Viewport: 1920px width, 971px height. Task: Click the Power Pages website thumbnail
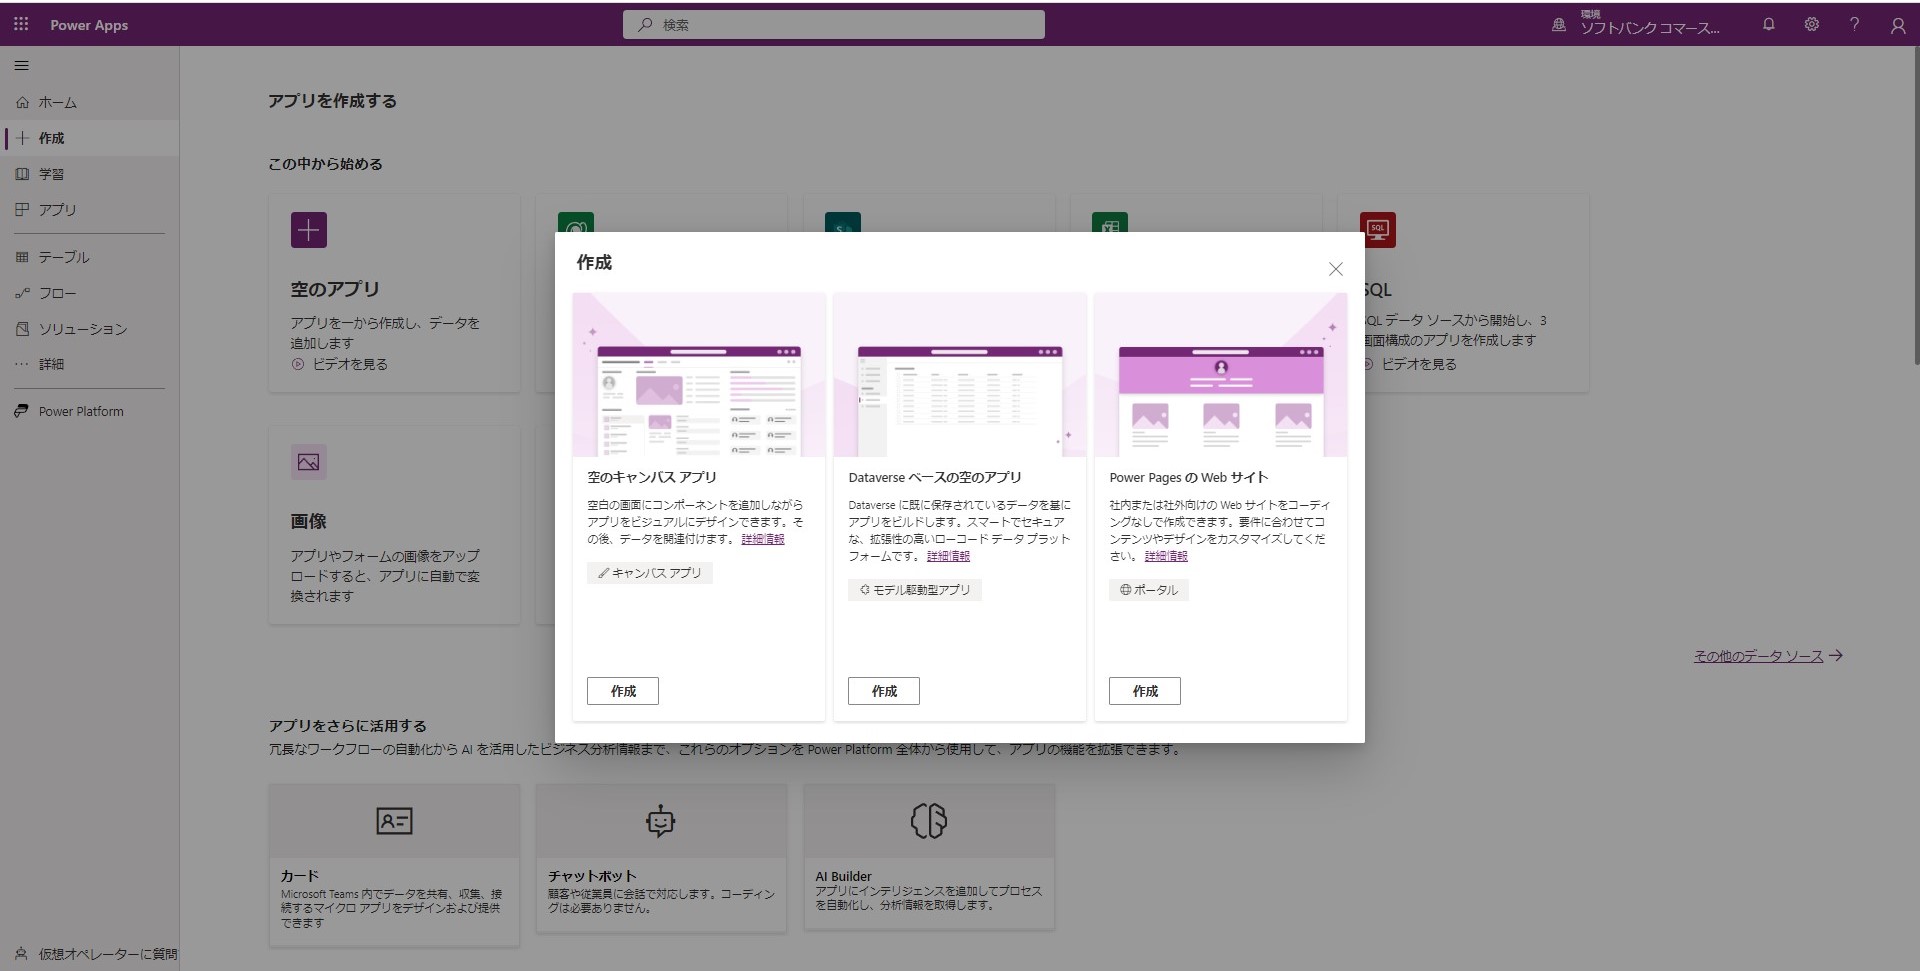point(1221,375)
